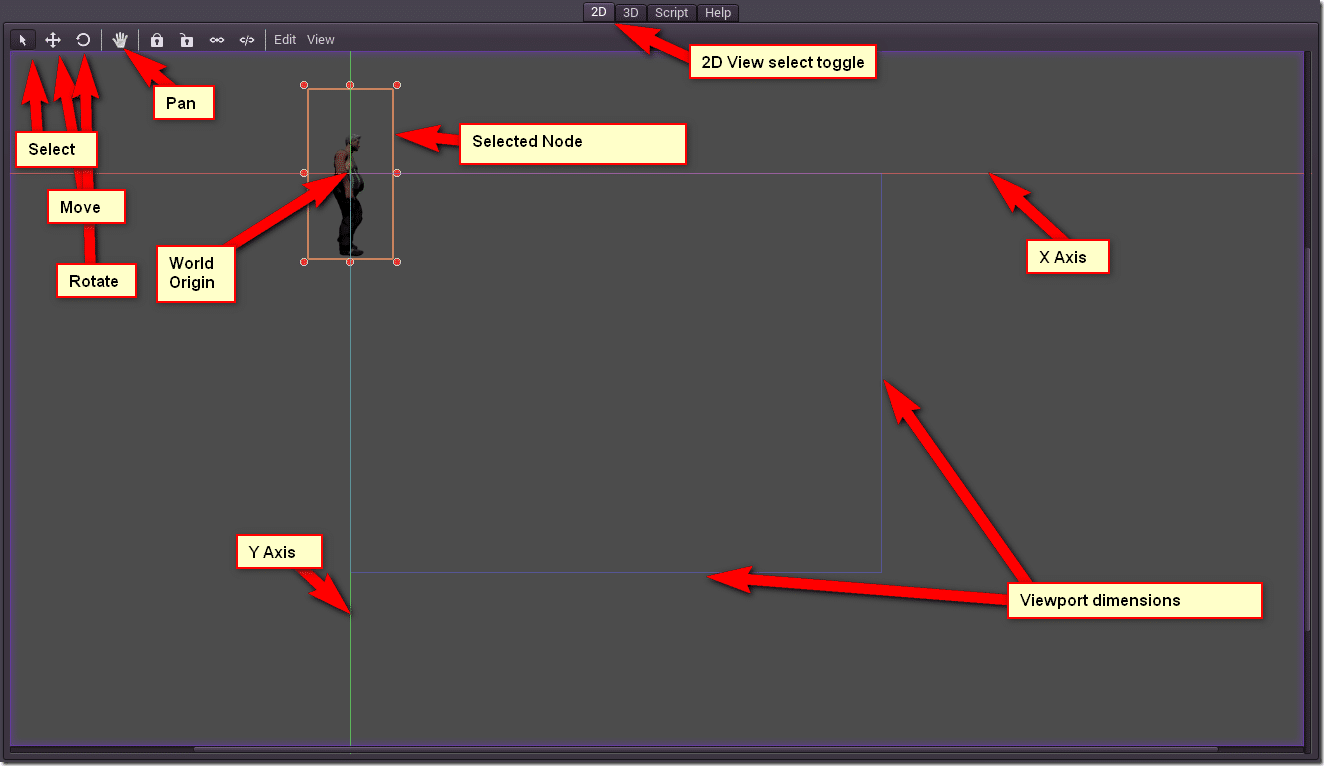Image resolution: width=1324 pixels, height=766 pixels.
Task: Toggle selection mode off with the arrow tool
Action: click(x=22, y=39)
